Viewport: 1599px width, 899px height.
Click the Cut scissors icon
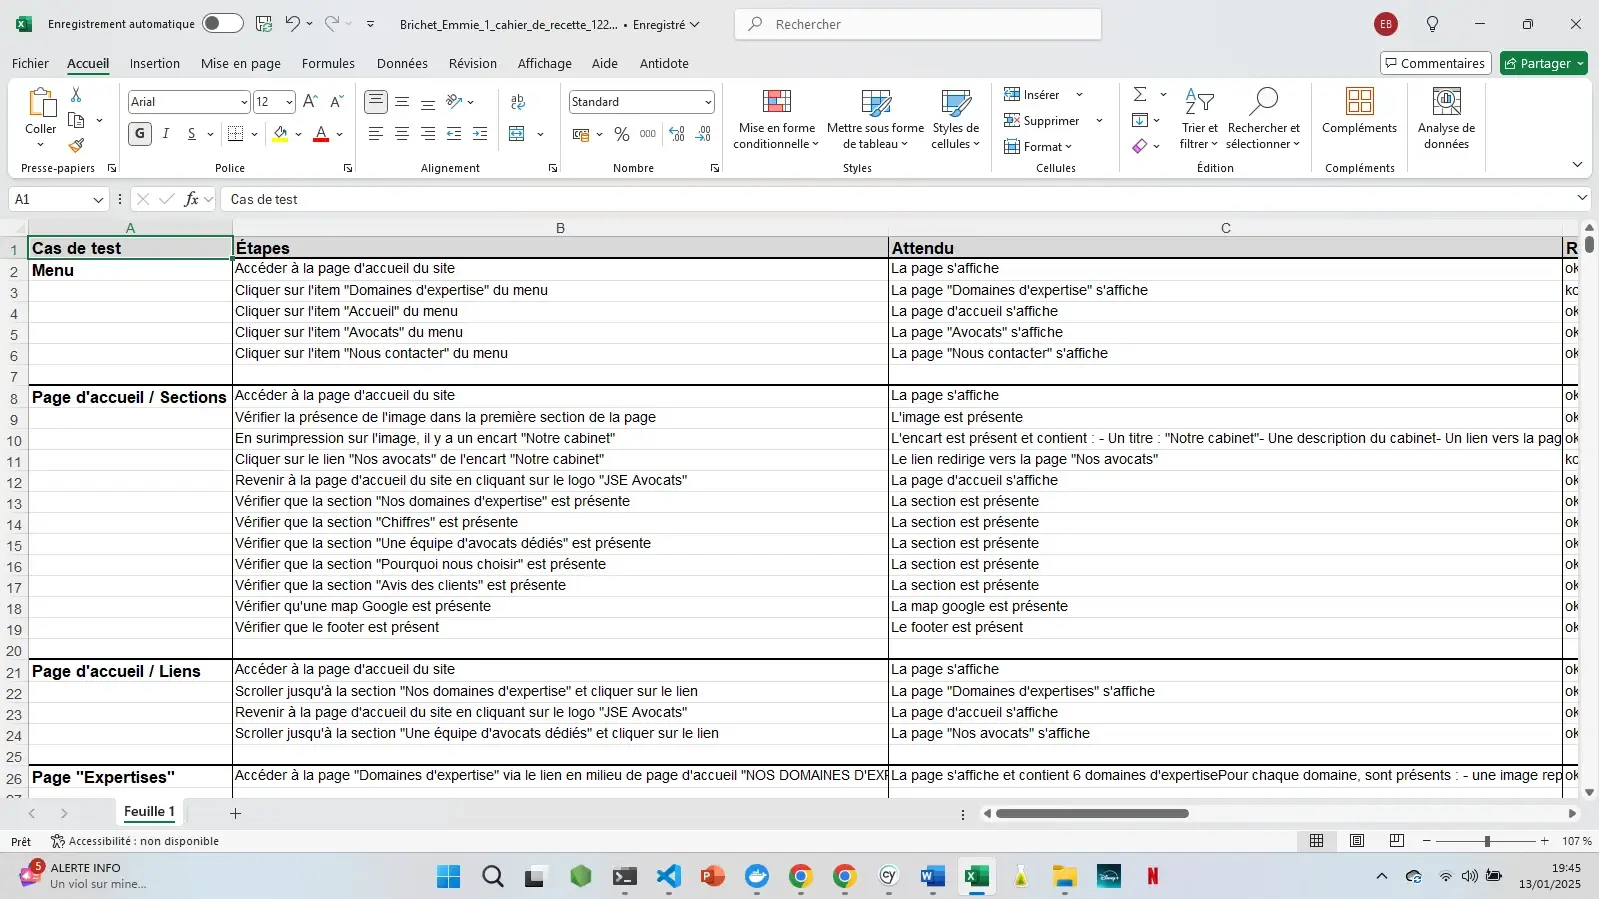(x=76, y=94)
